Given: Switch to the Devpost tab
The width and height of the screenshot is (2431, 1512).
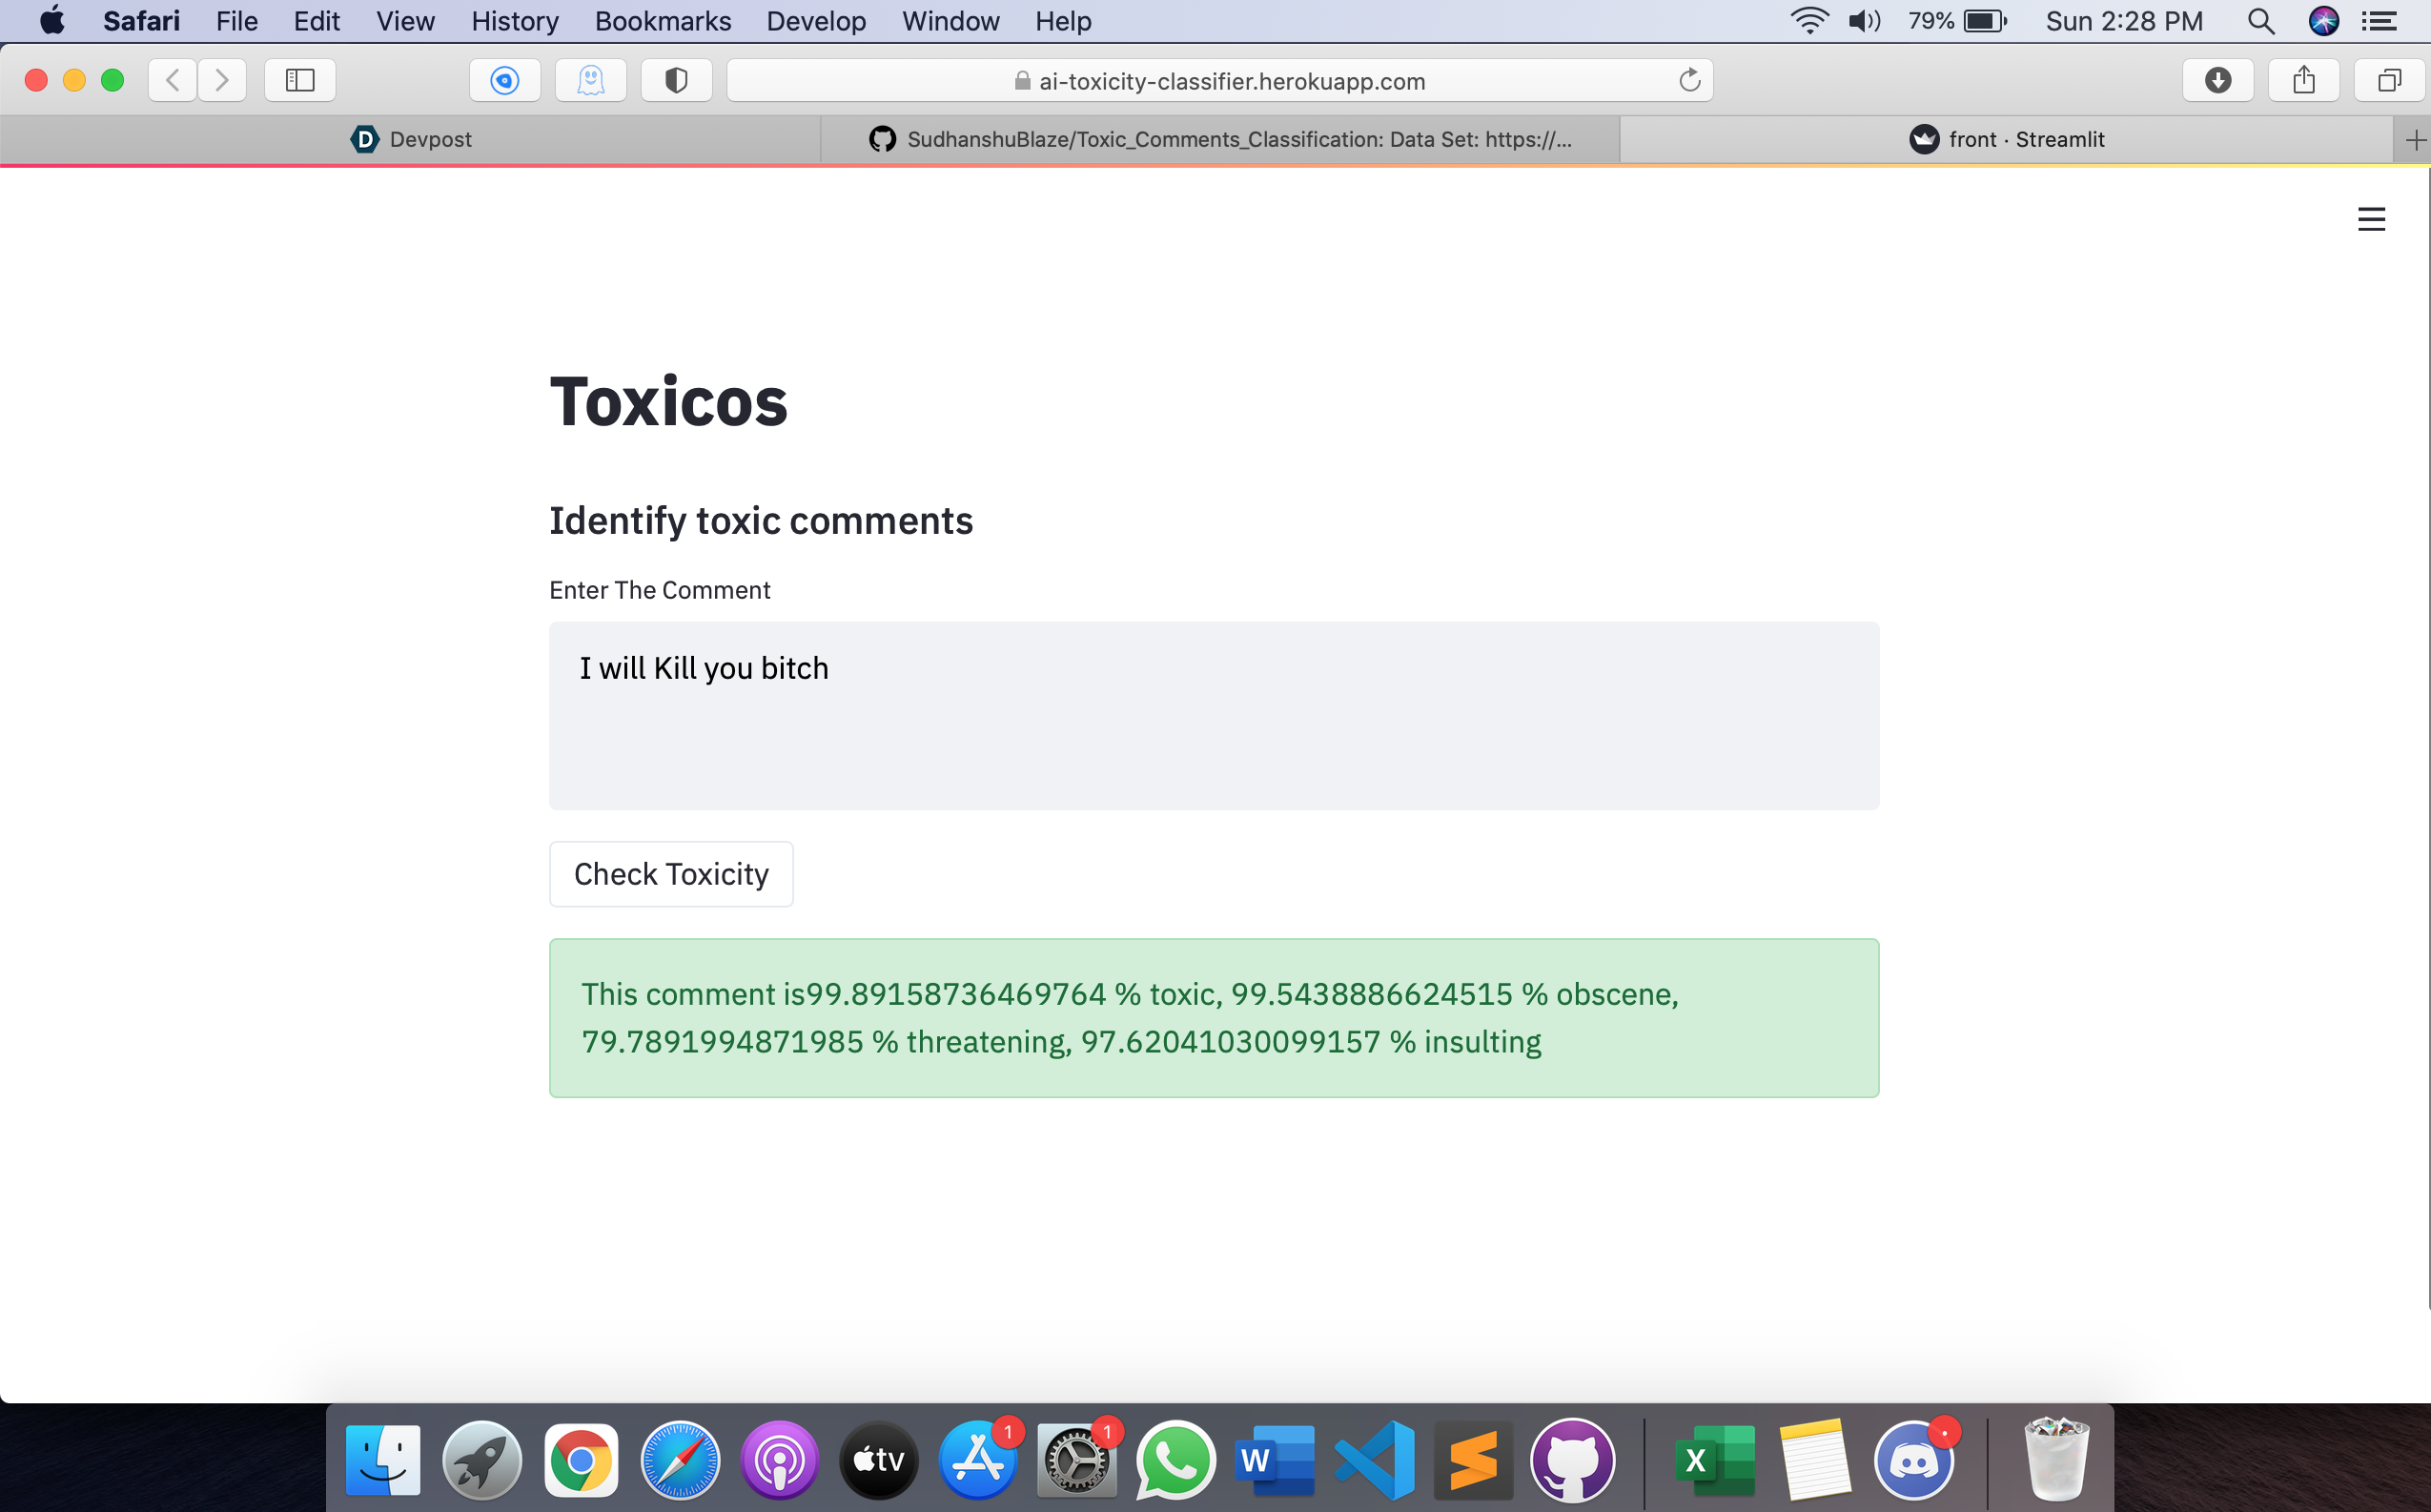Looking at the screenshot, I should click(411, 140).
